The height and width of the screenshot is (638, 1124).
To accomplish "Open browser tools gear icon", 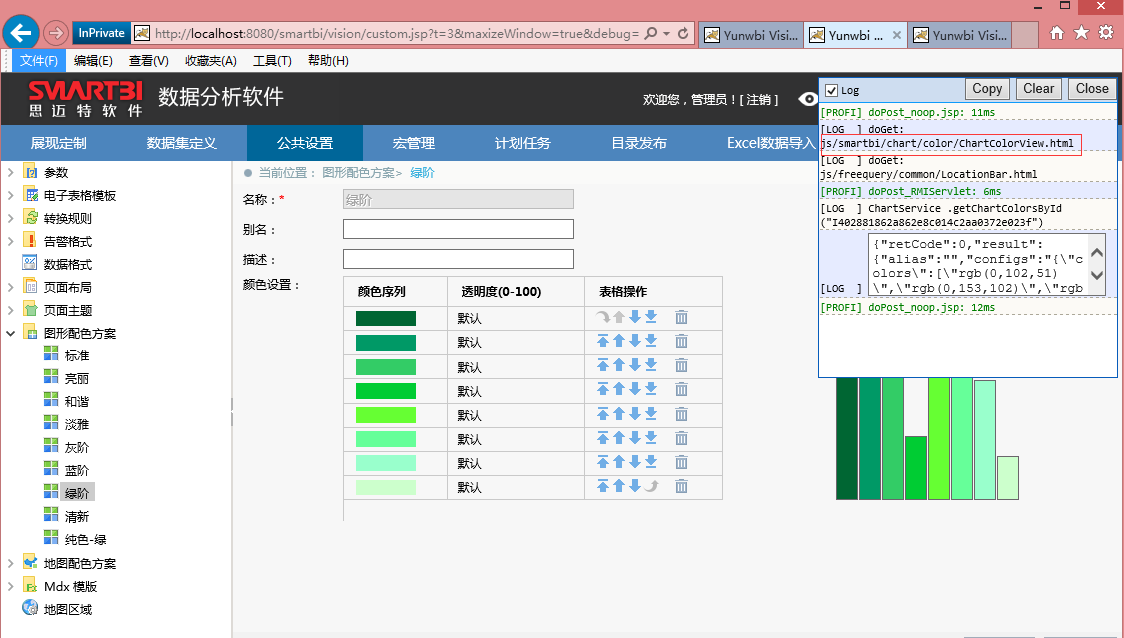I will click(1106, 32).
